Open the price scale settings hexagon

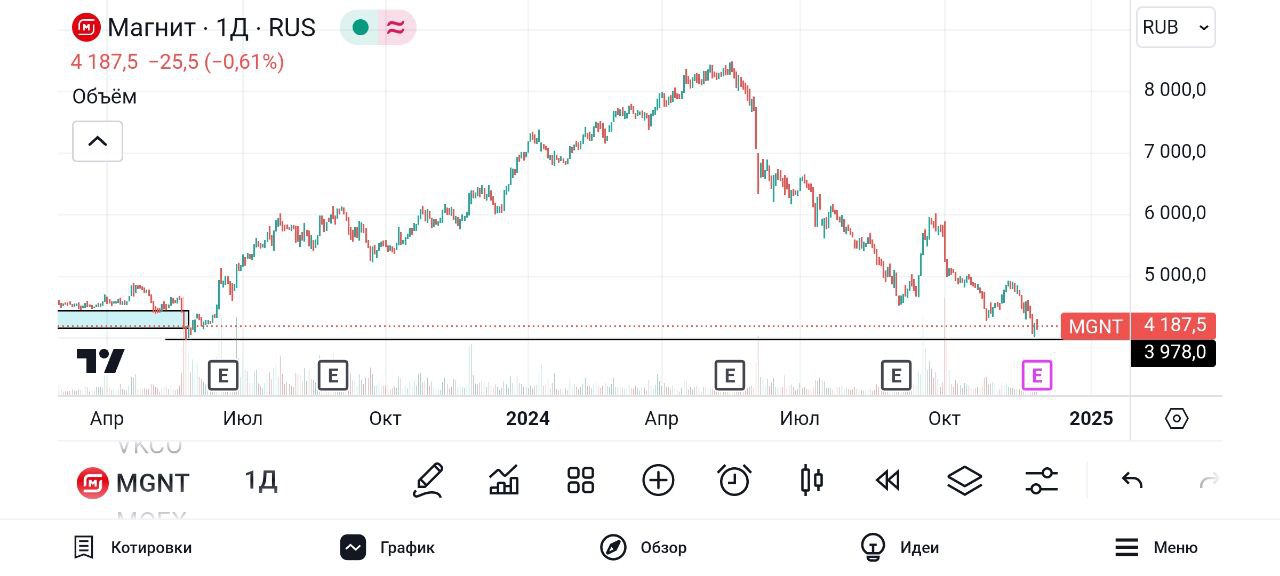[x=1176, y=418]
